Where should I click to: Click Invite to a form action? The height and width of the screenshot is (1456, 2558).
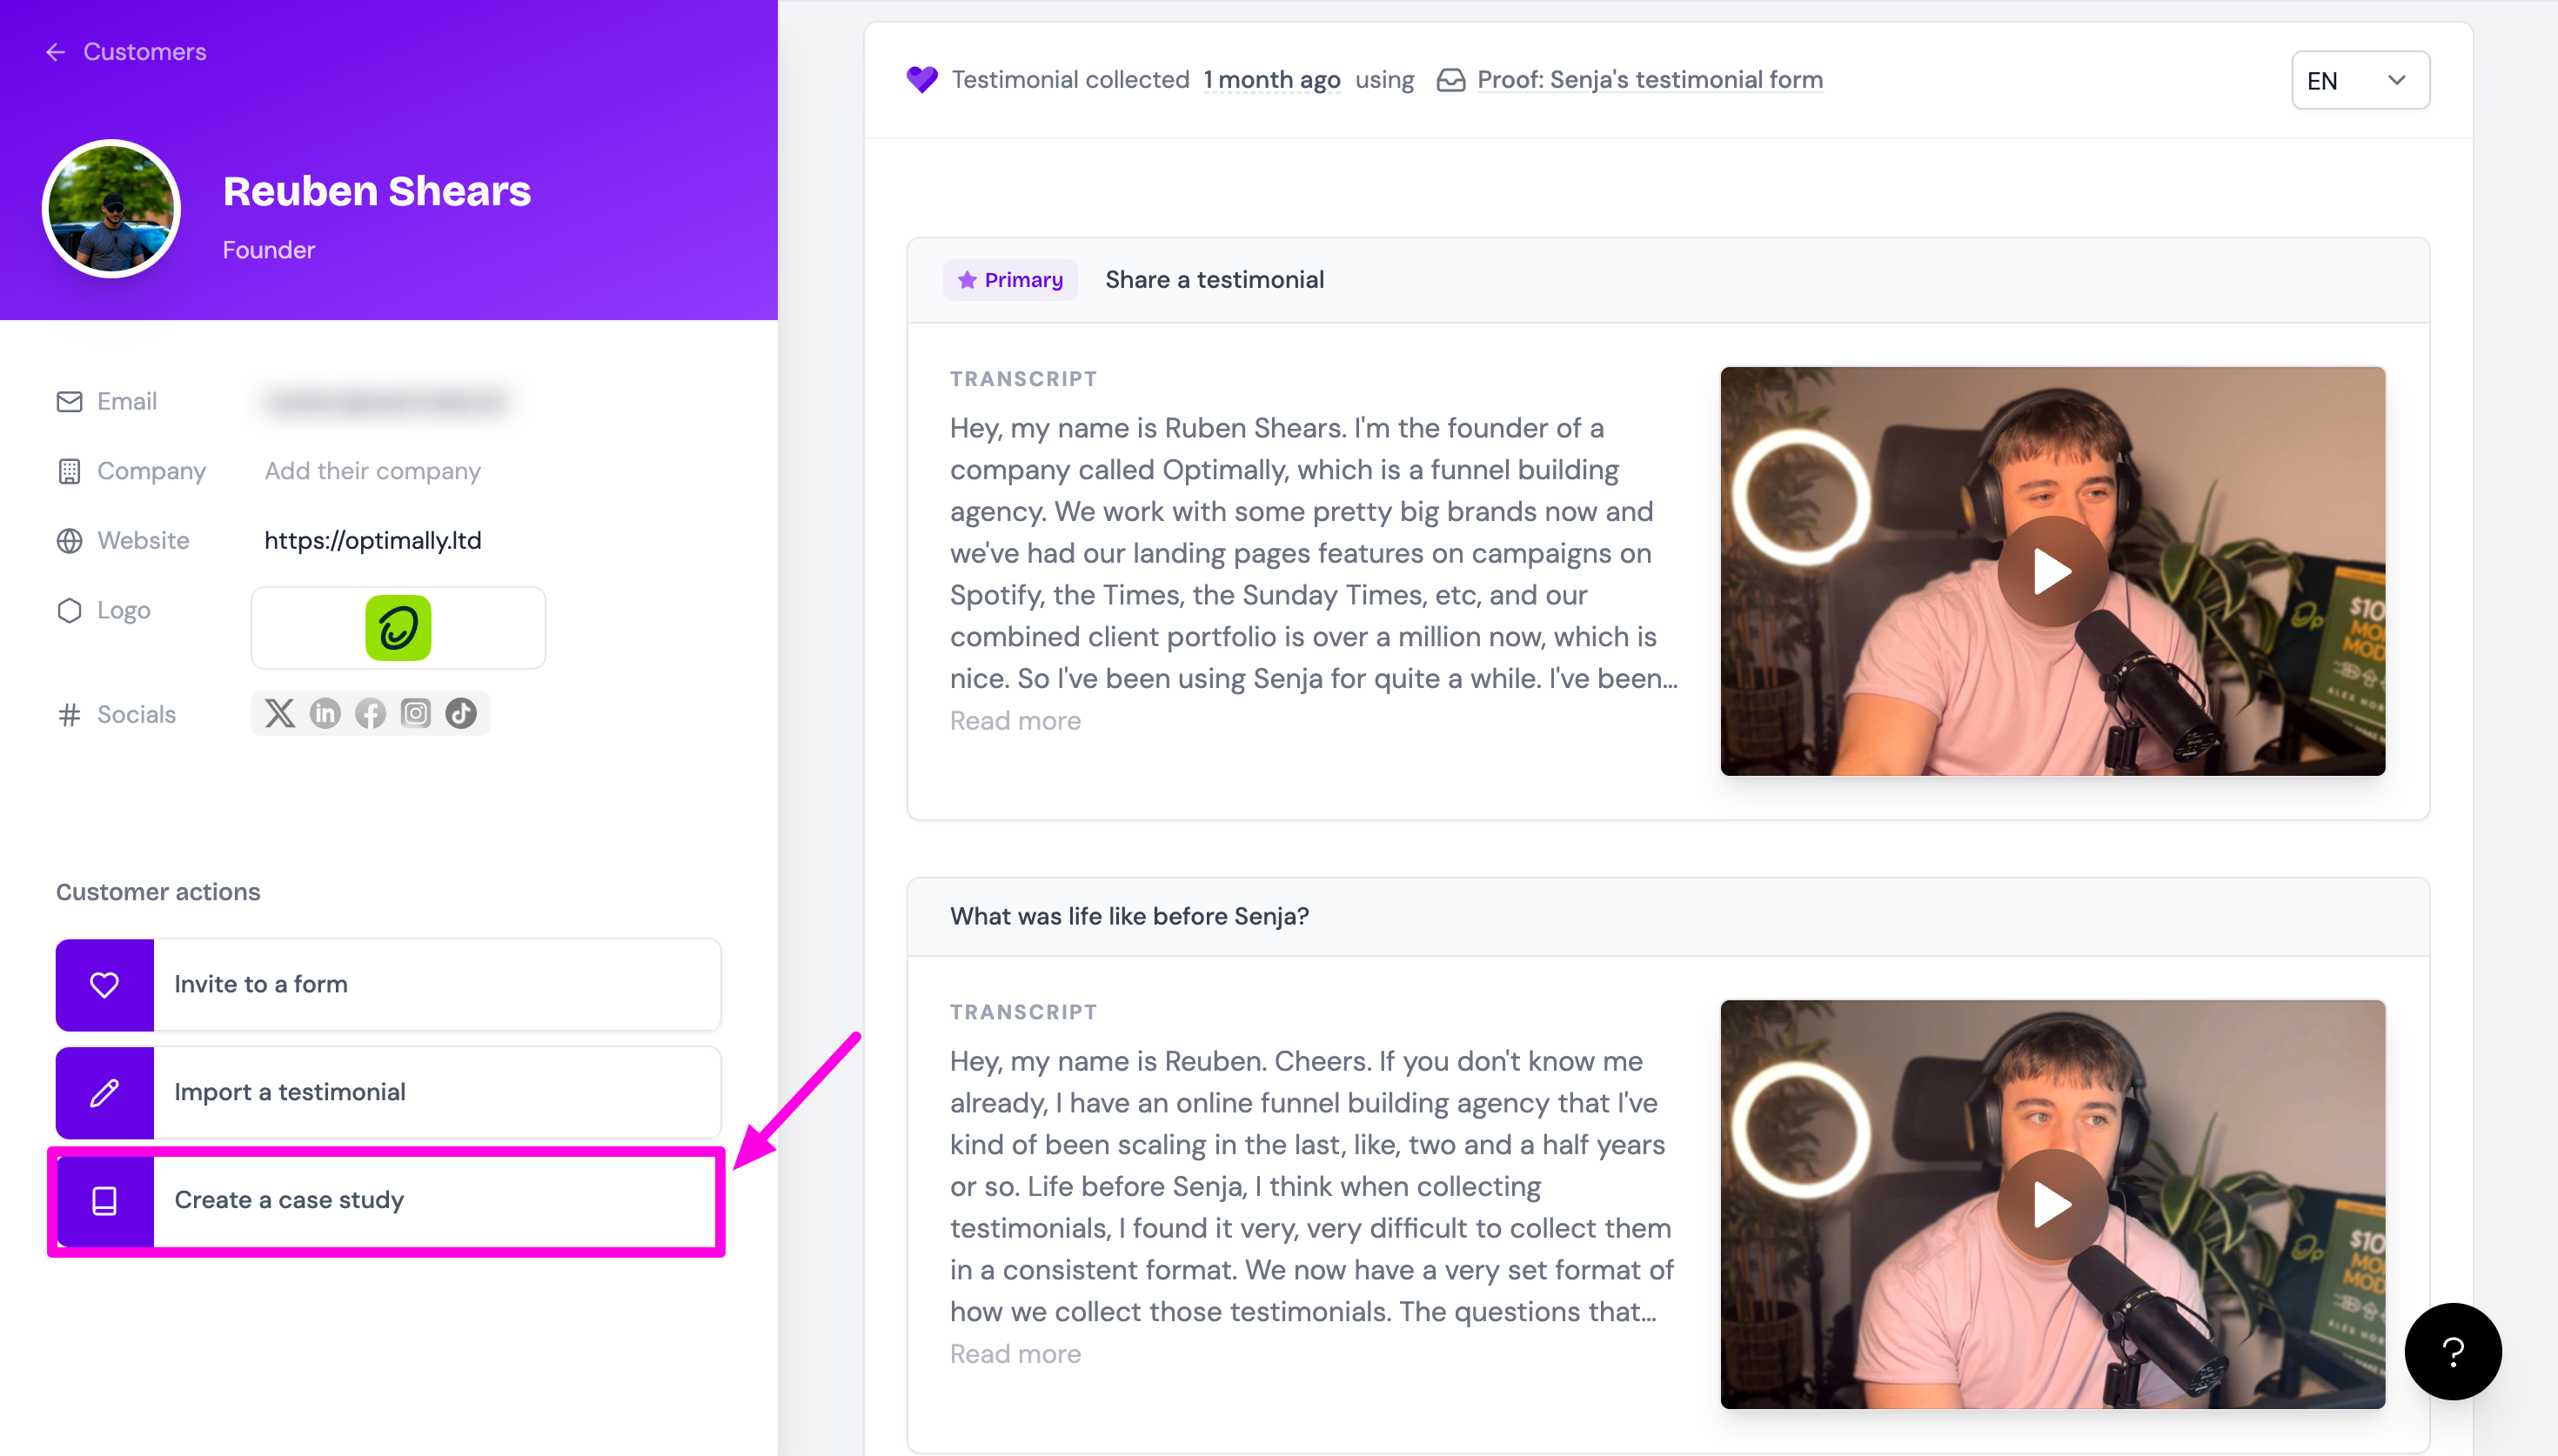(388, 984)
